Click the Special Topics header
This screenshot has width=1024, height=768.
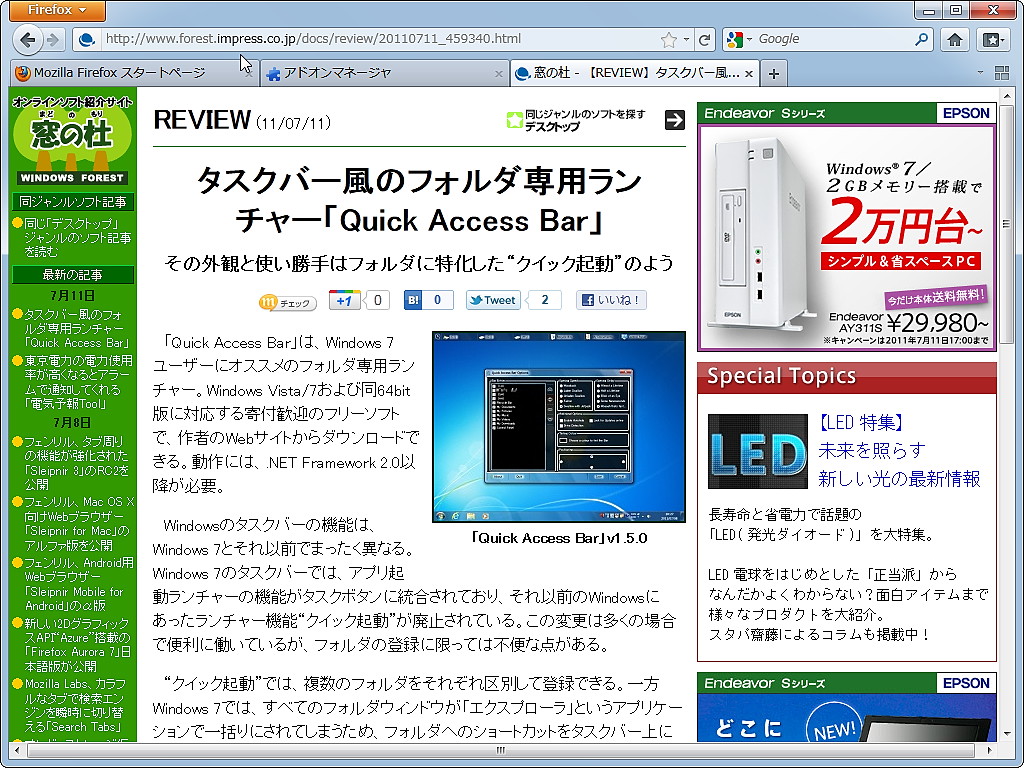(847, 377)
